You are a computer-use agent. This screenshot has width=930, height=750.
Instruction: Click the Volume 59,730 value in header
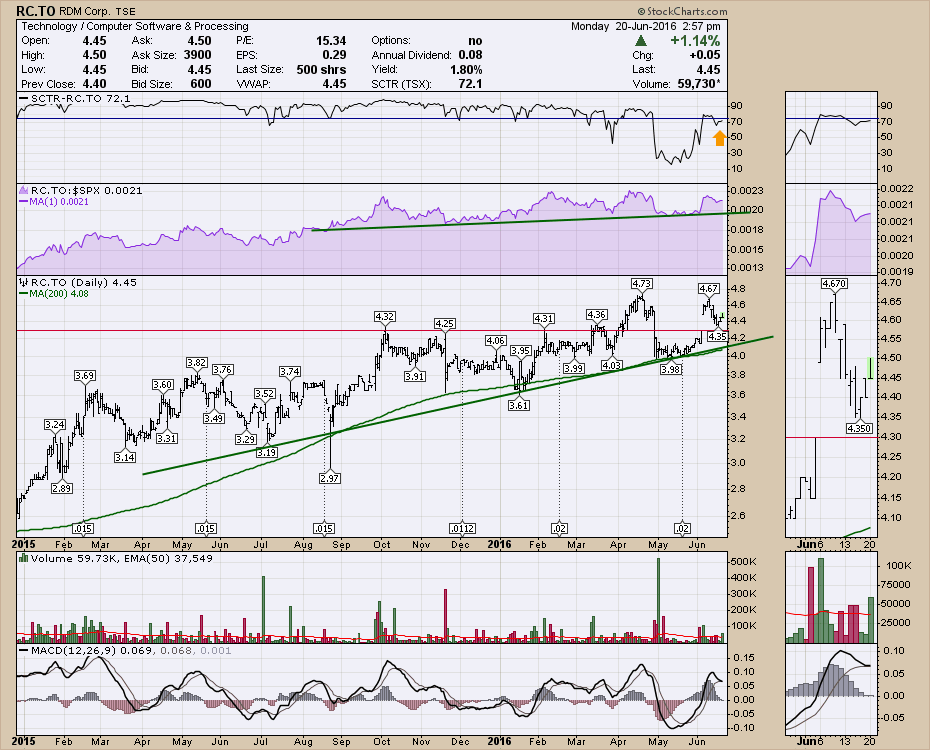click(699, 84)
